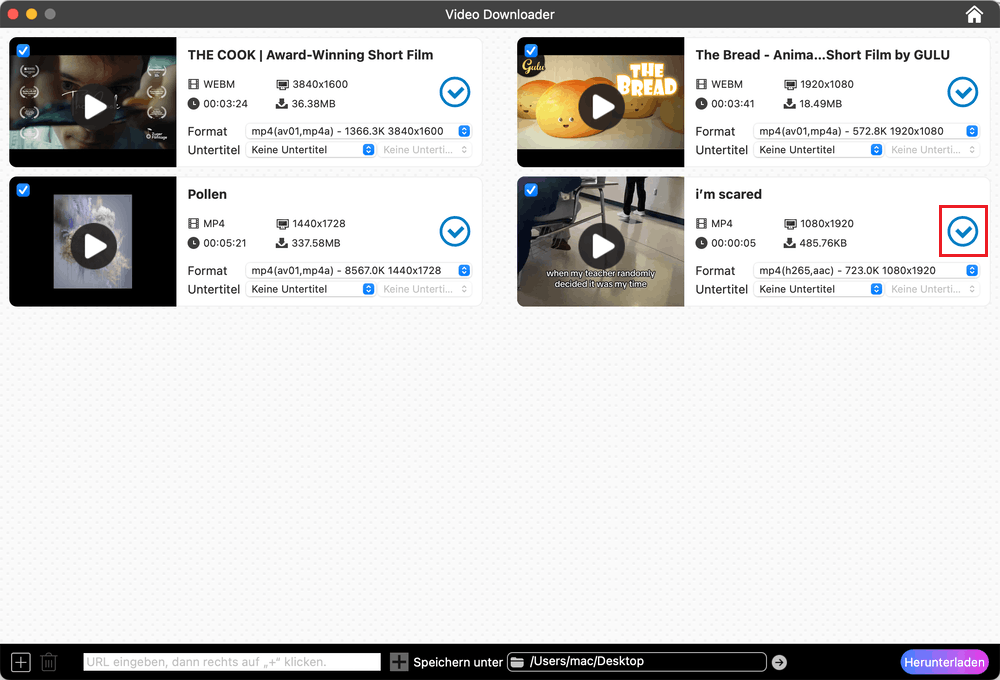Click the download size icon beside 18.49MB
The width and height of the screenshot is (1000, 680).
tap(790, 103)
